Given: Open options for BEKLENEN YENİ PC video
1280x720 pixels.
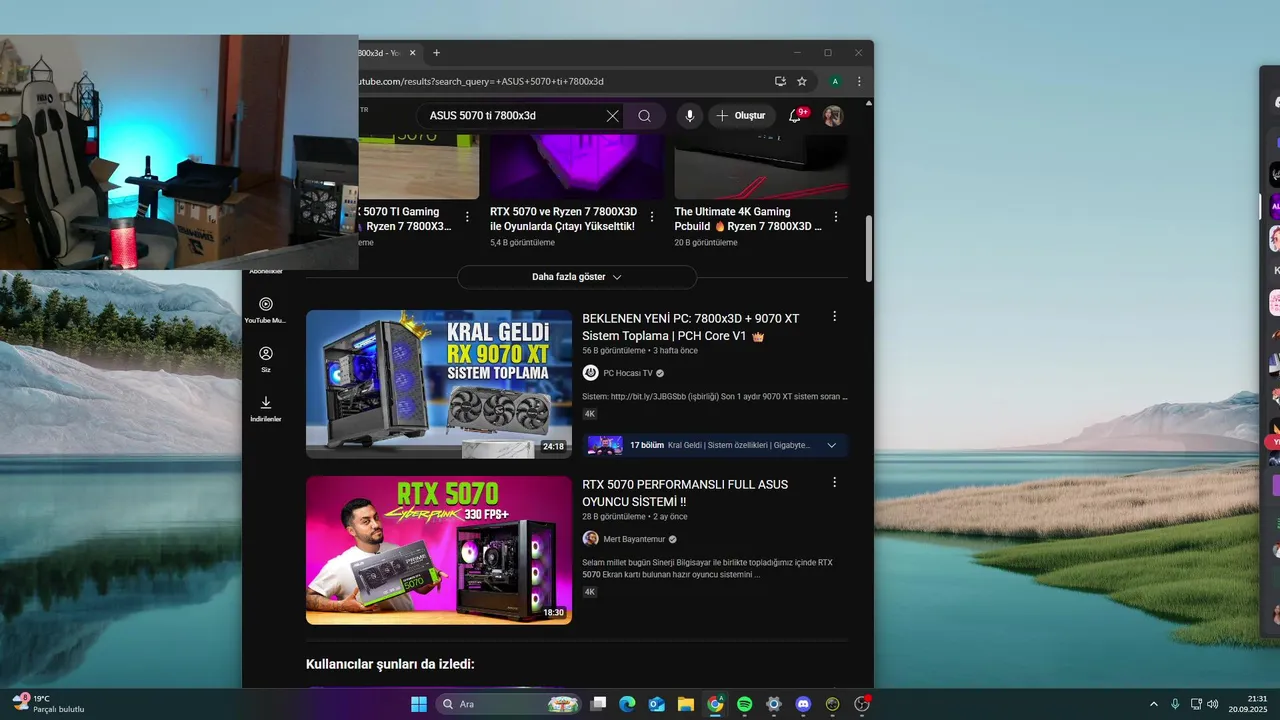Looking at the screenshot, I should coord(835,316).
